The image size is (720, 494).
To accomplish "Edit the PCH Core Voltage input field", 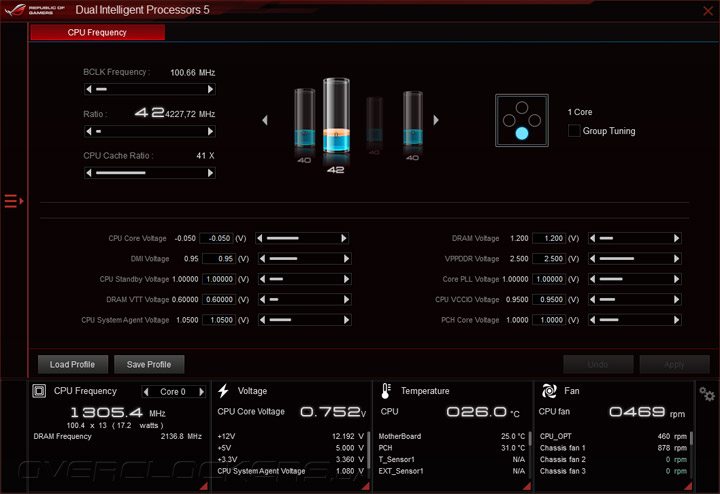I will 549,320.
